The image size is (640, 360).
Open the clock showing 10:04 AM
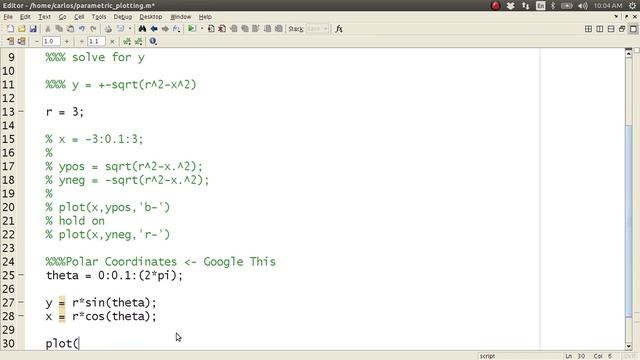(608, 6)
